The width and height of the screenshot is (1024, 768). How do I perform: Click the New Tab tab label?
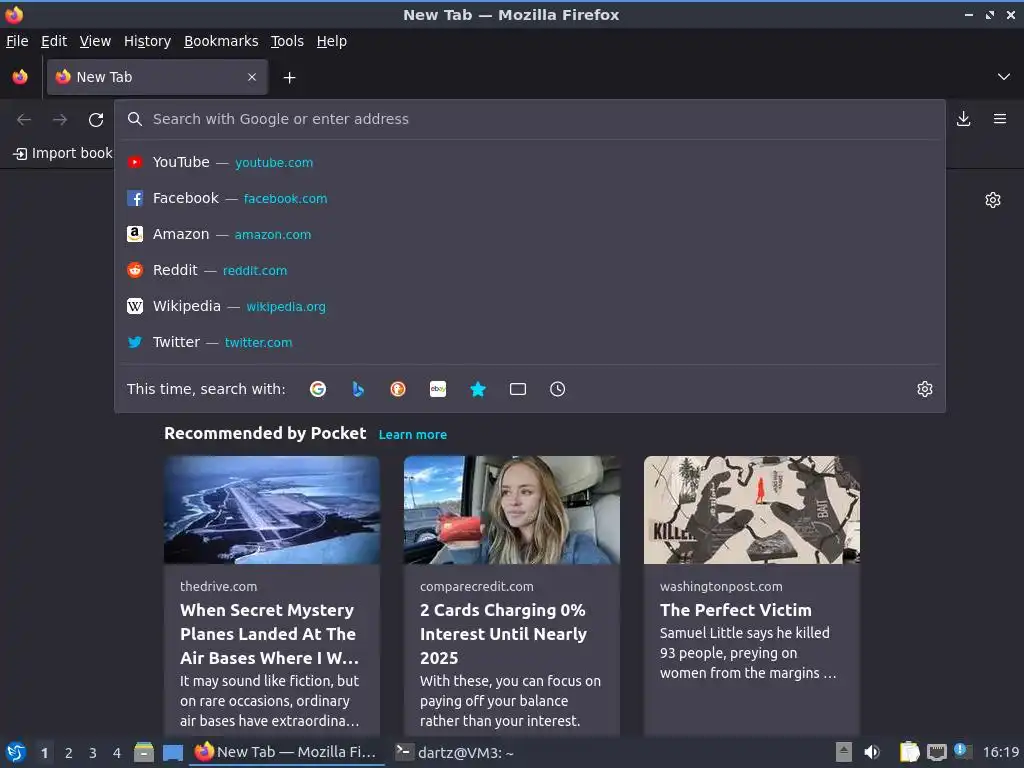[104, 77]
